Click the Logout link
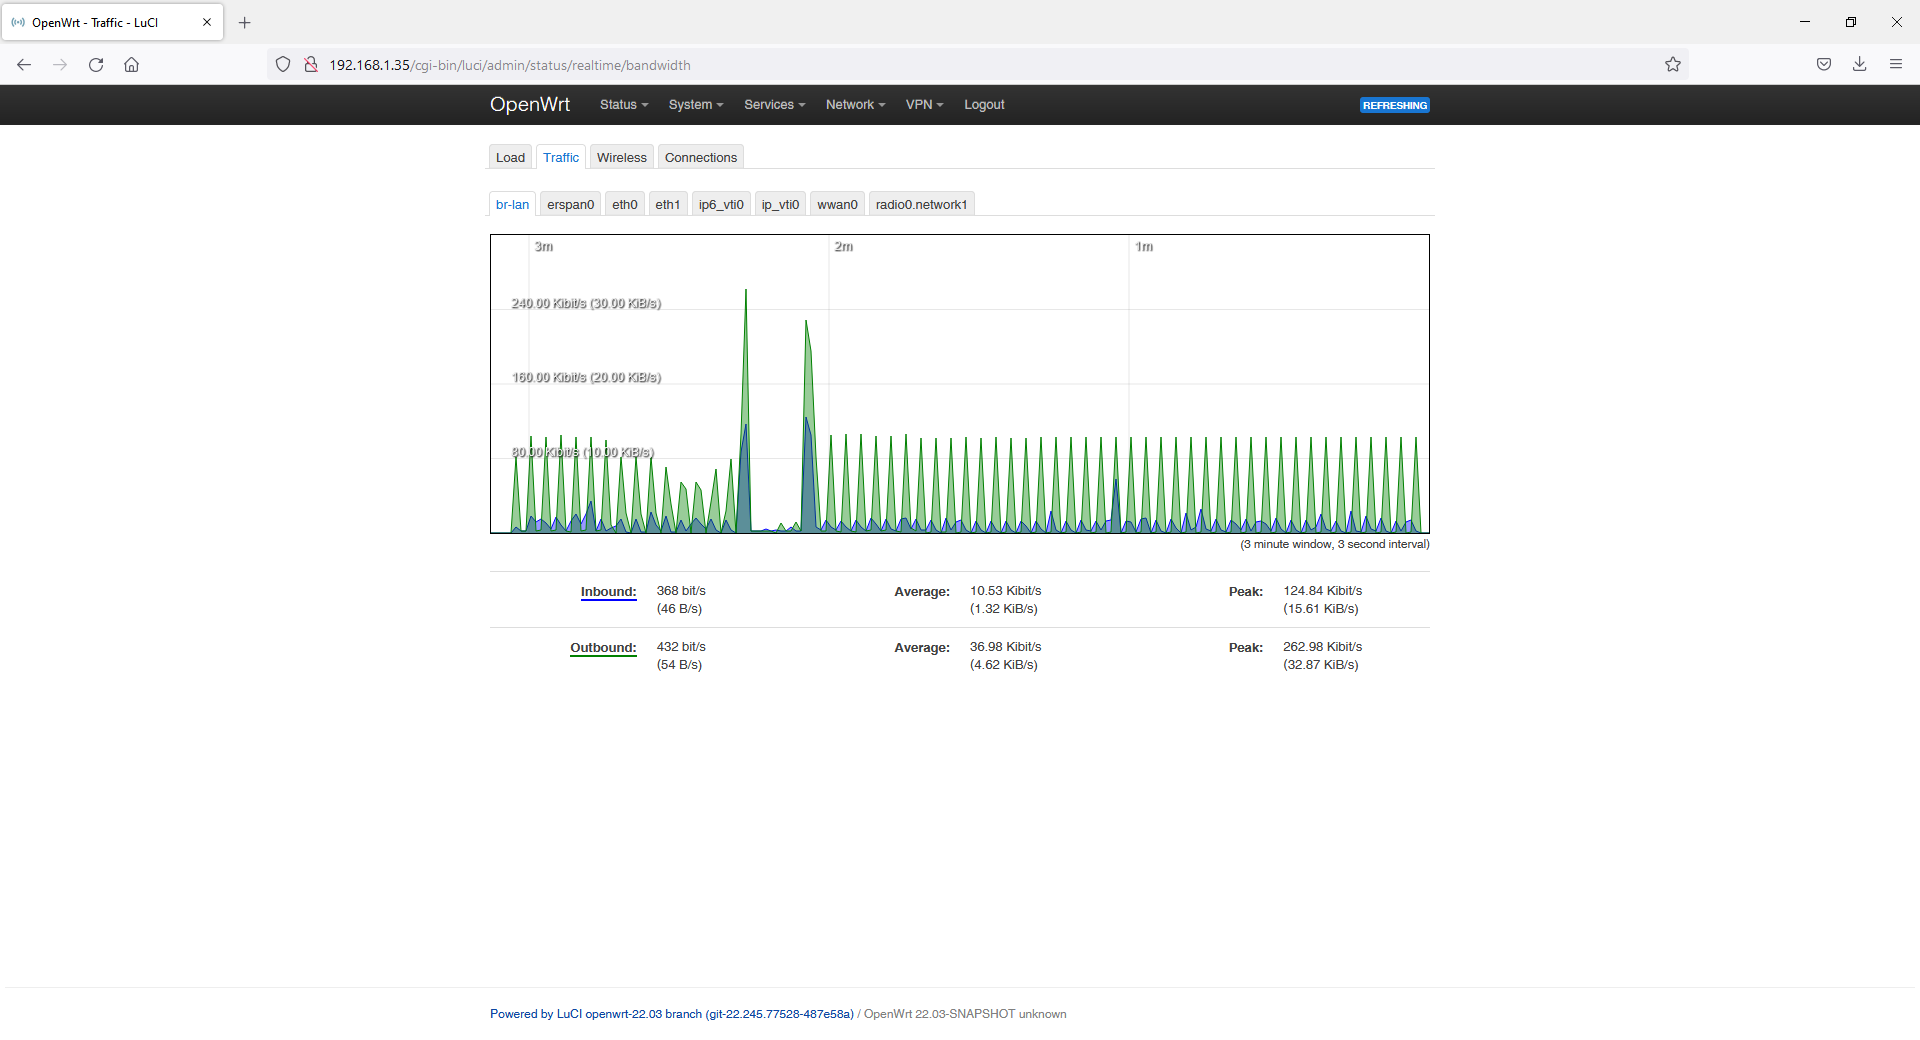 coord(984,105)
